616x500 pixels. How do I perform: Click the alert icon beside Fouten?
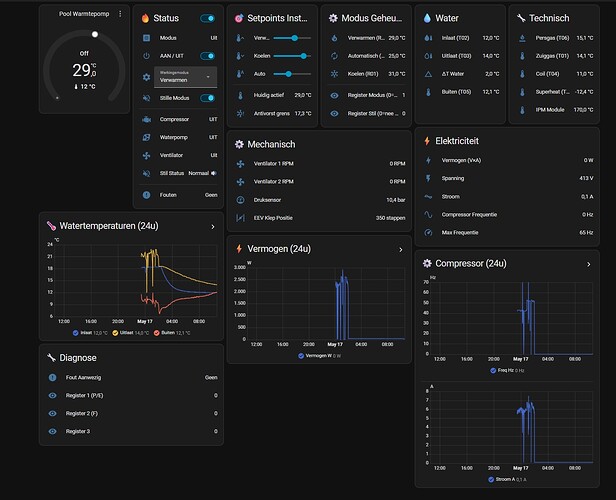pos(146,195)
